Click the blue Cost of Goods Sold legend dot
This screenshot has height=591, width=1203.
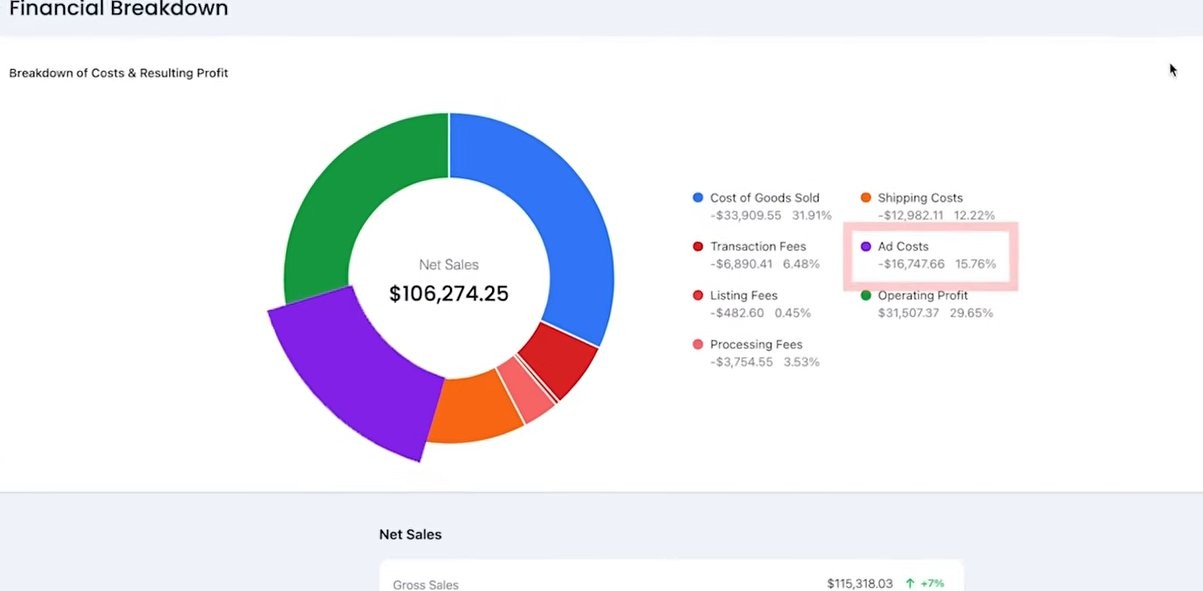point(697,198)
